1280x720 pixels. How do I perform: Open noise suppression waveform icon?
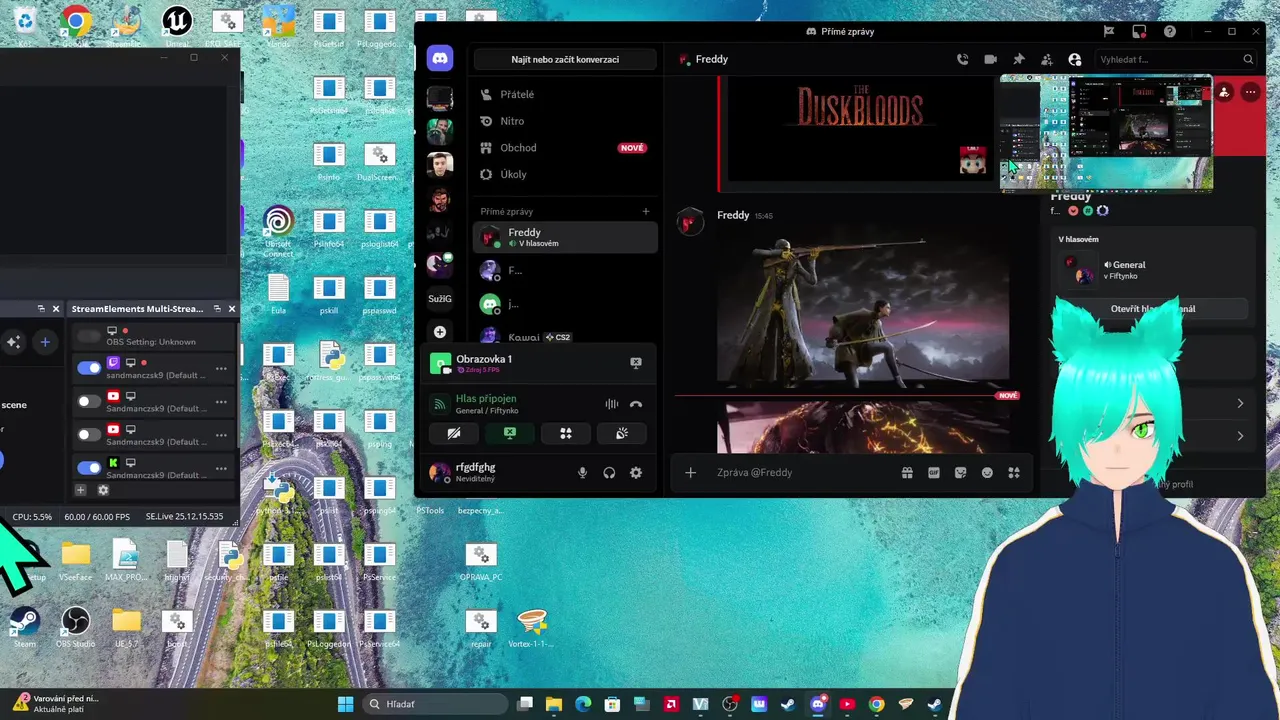pyautogui.click(x=611, y=404)
